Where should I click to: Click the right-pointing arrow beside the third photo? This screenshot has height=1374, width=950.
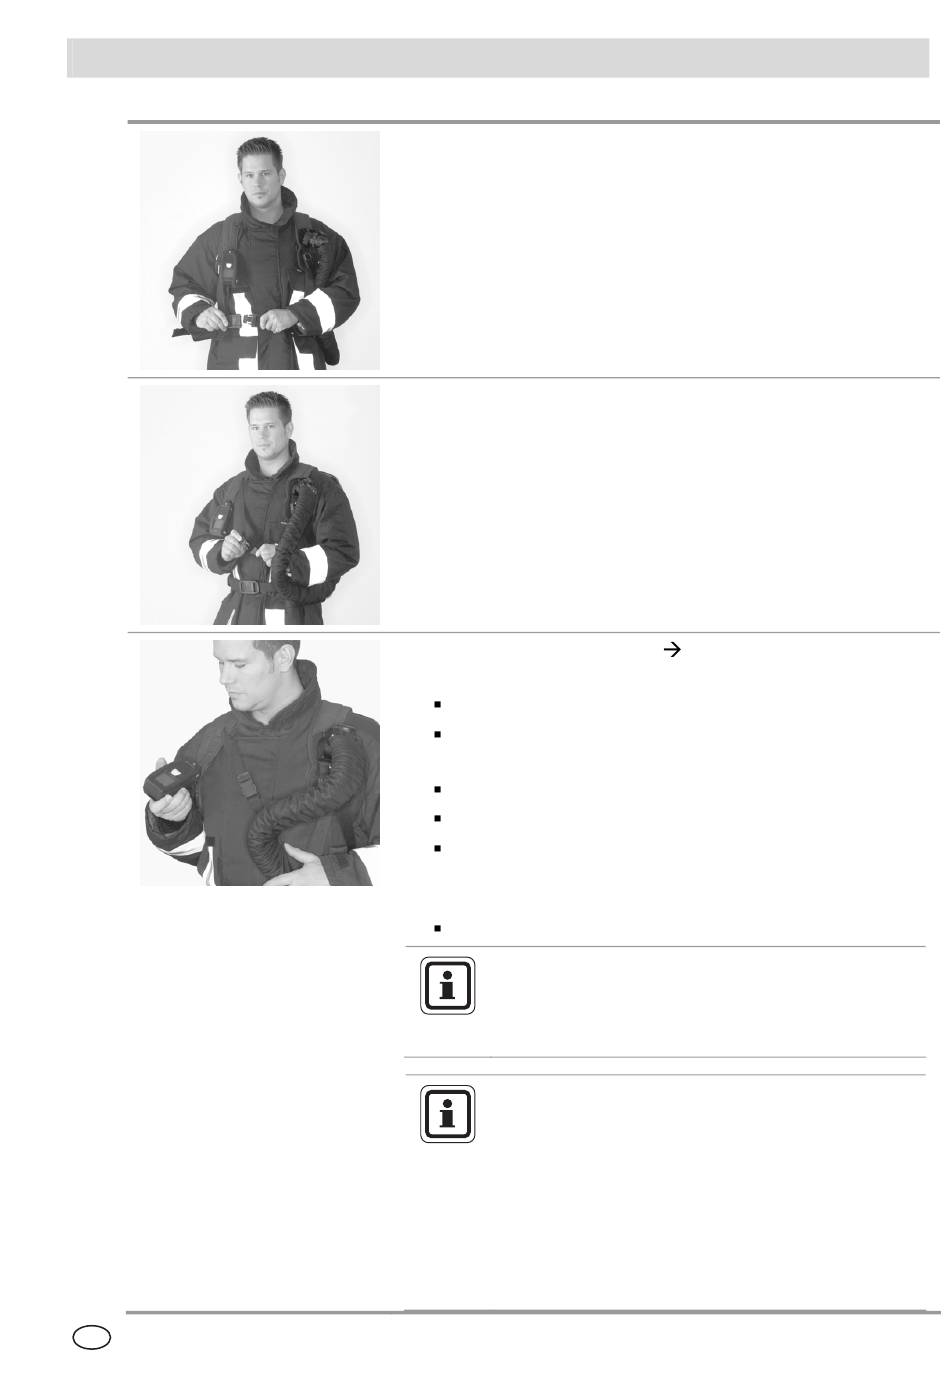coord(673,650)
